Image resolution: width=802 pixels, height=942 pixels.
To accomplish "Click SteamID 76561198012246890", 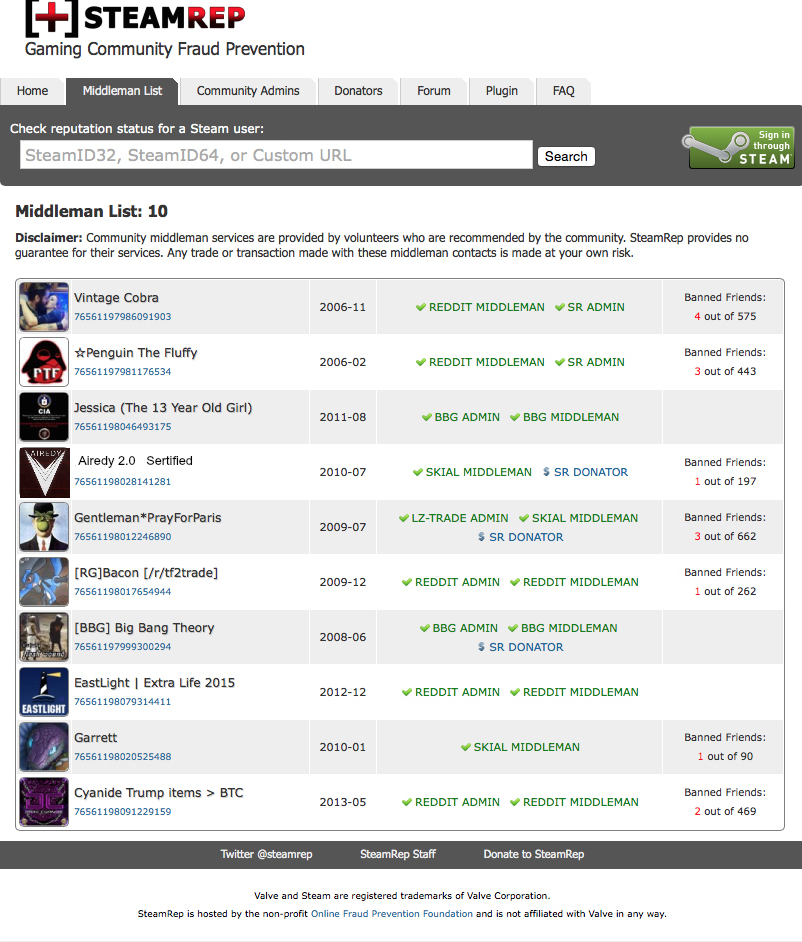I will pos(123,536).
